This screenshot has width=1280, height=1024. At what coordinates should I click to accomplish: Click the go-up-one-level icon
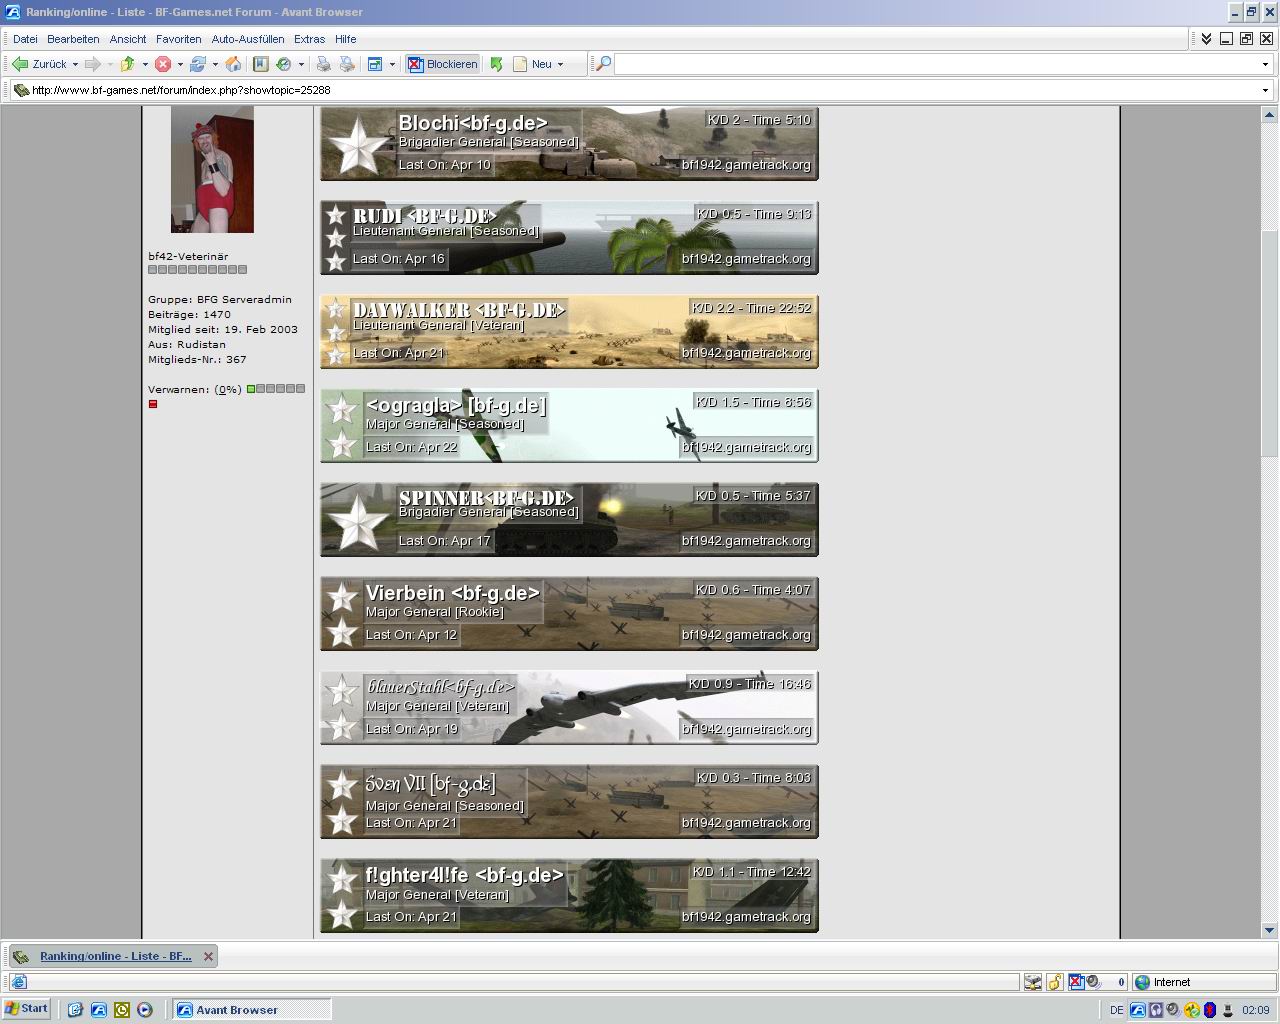pos(127,64)
